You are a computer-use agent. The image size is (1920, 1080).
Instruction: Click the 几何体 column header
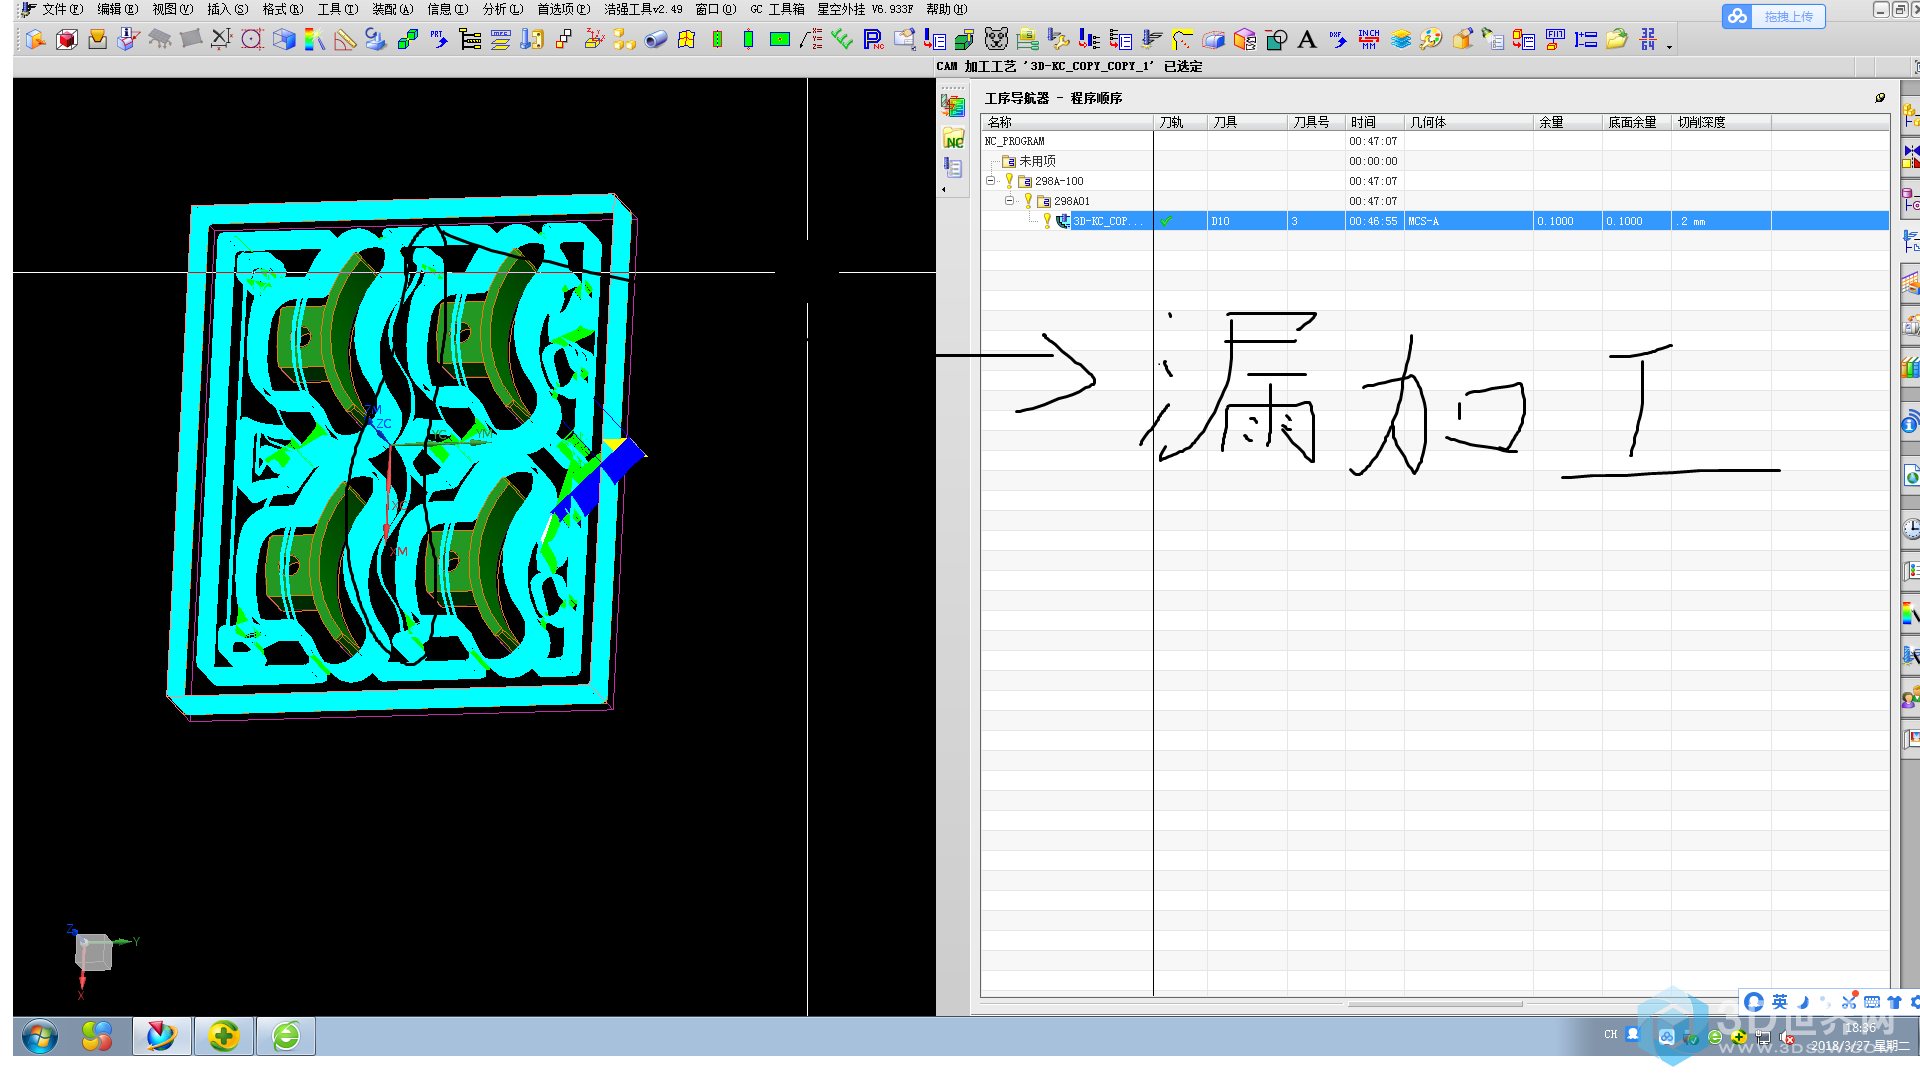tap(1468, 122)
